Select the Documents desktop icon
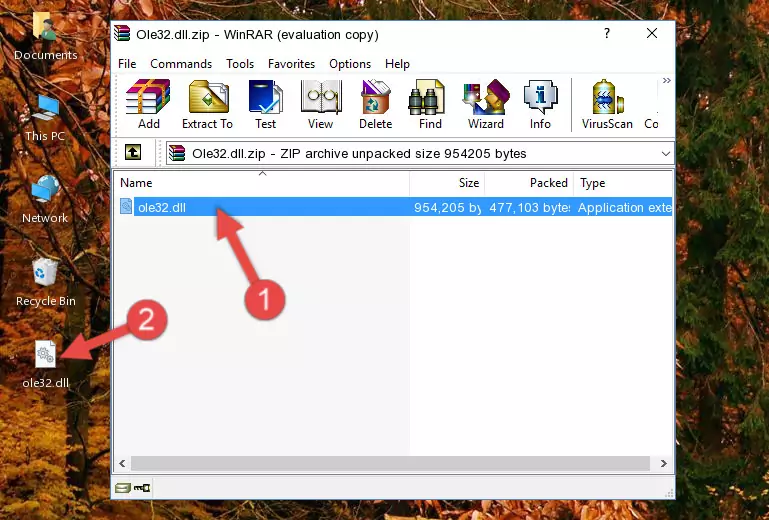The width and height of the screenshot is (769, 520). [46, 36]
